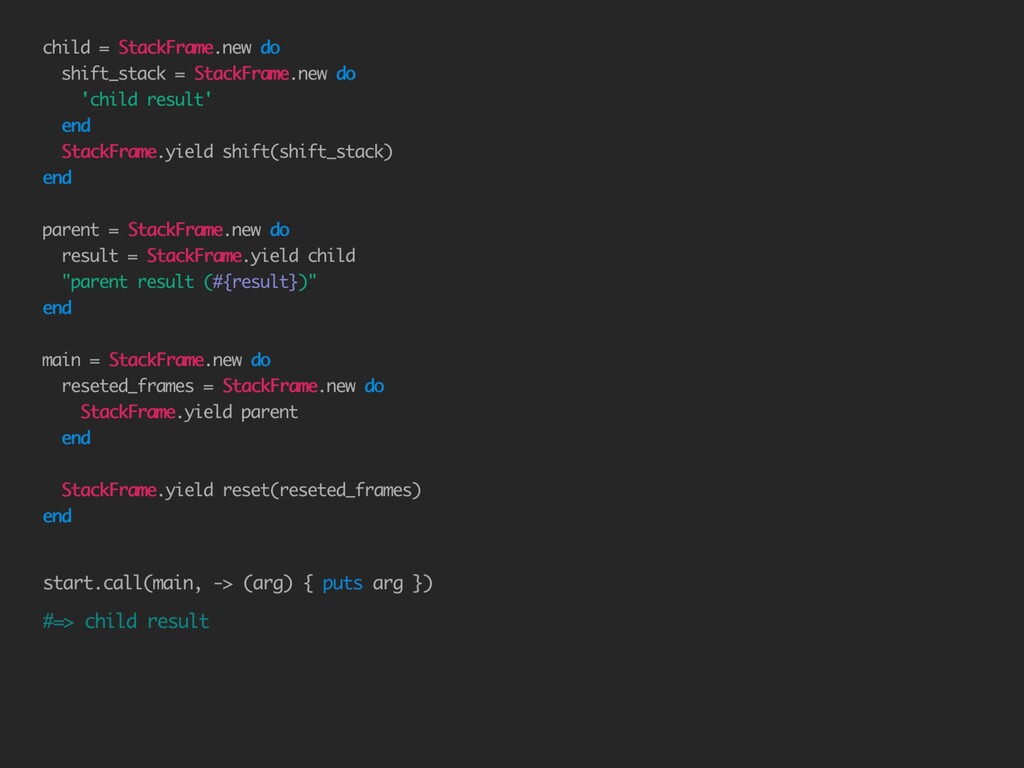This screenshot has height=768, width=1024.
Task: Click the line "parent = StackFrame.new do"
Action: pyautogui.click(x=166, y=230)
